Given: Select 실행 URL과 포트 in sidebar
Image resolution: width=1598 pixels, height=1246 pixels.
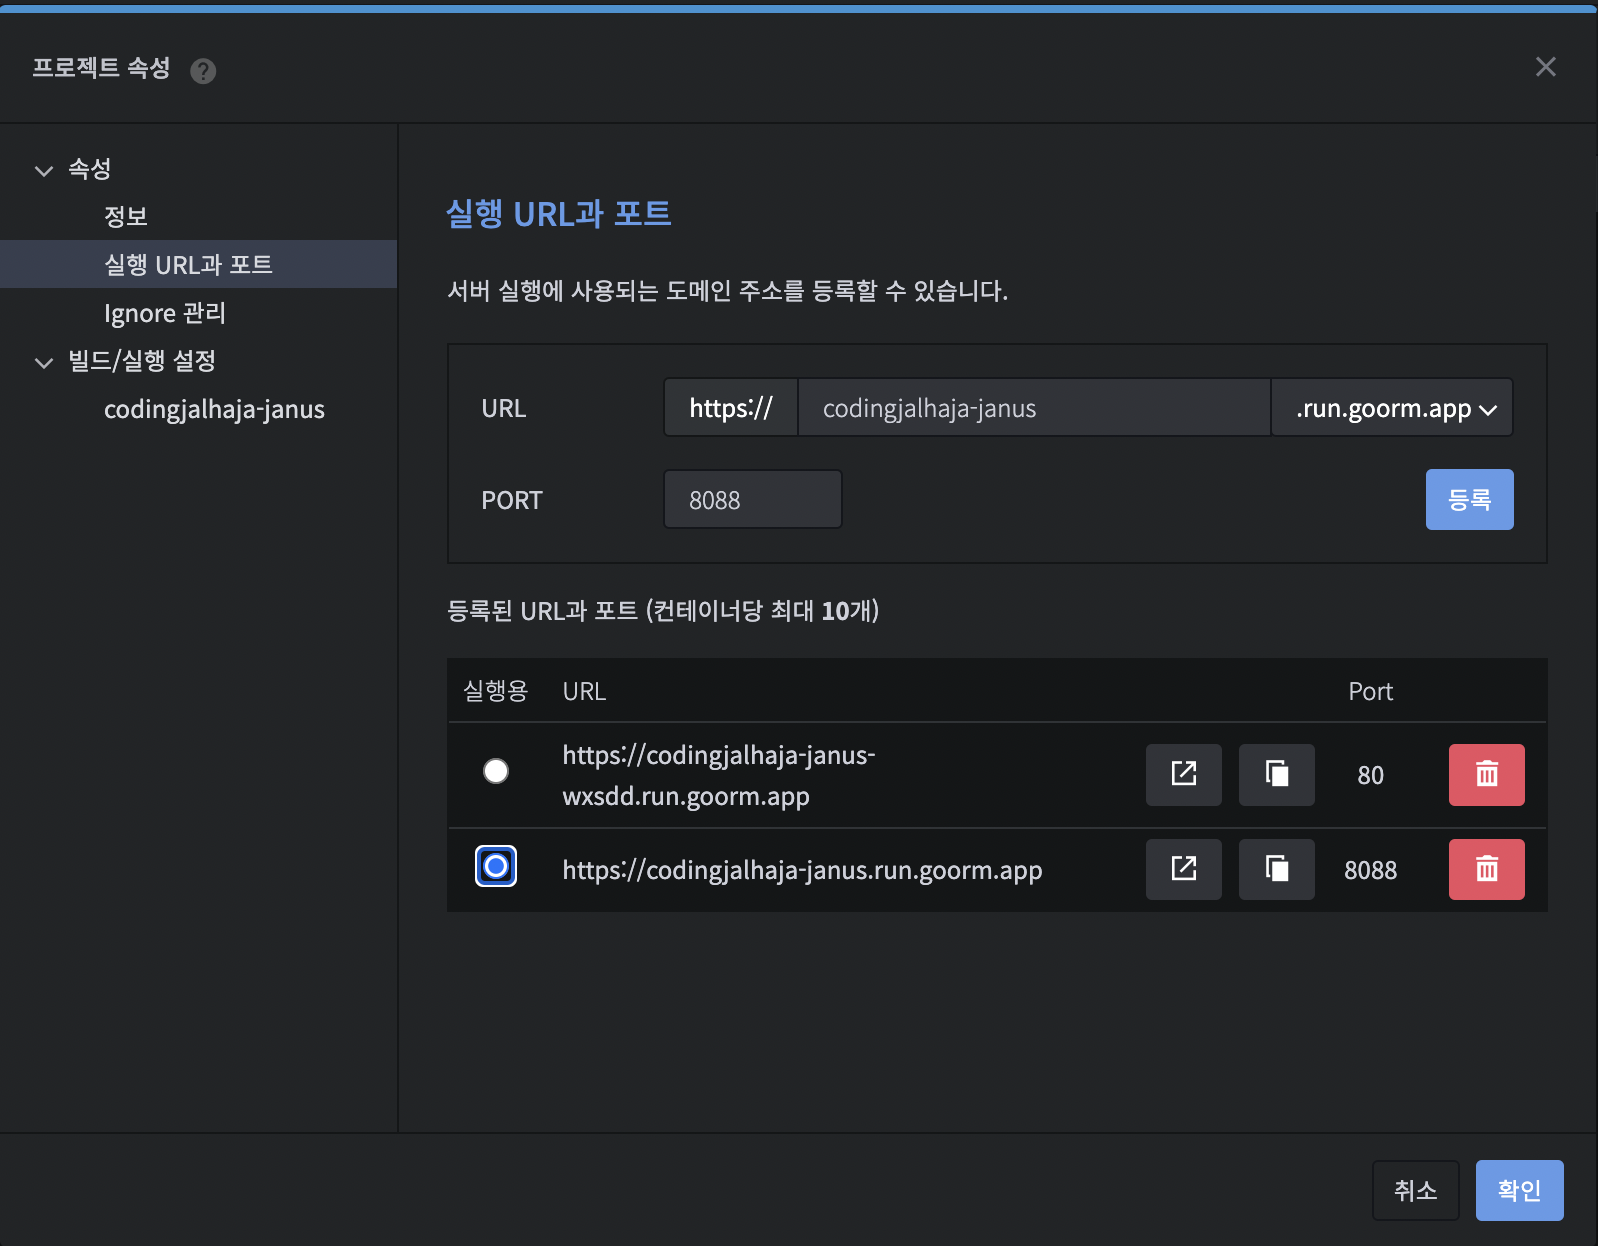Looking at the screenshot, I should pyautogui.click(x=199, y=264).
